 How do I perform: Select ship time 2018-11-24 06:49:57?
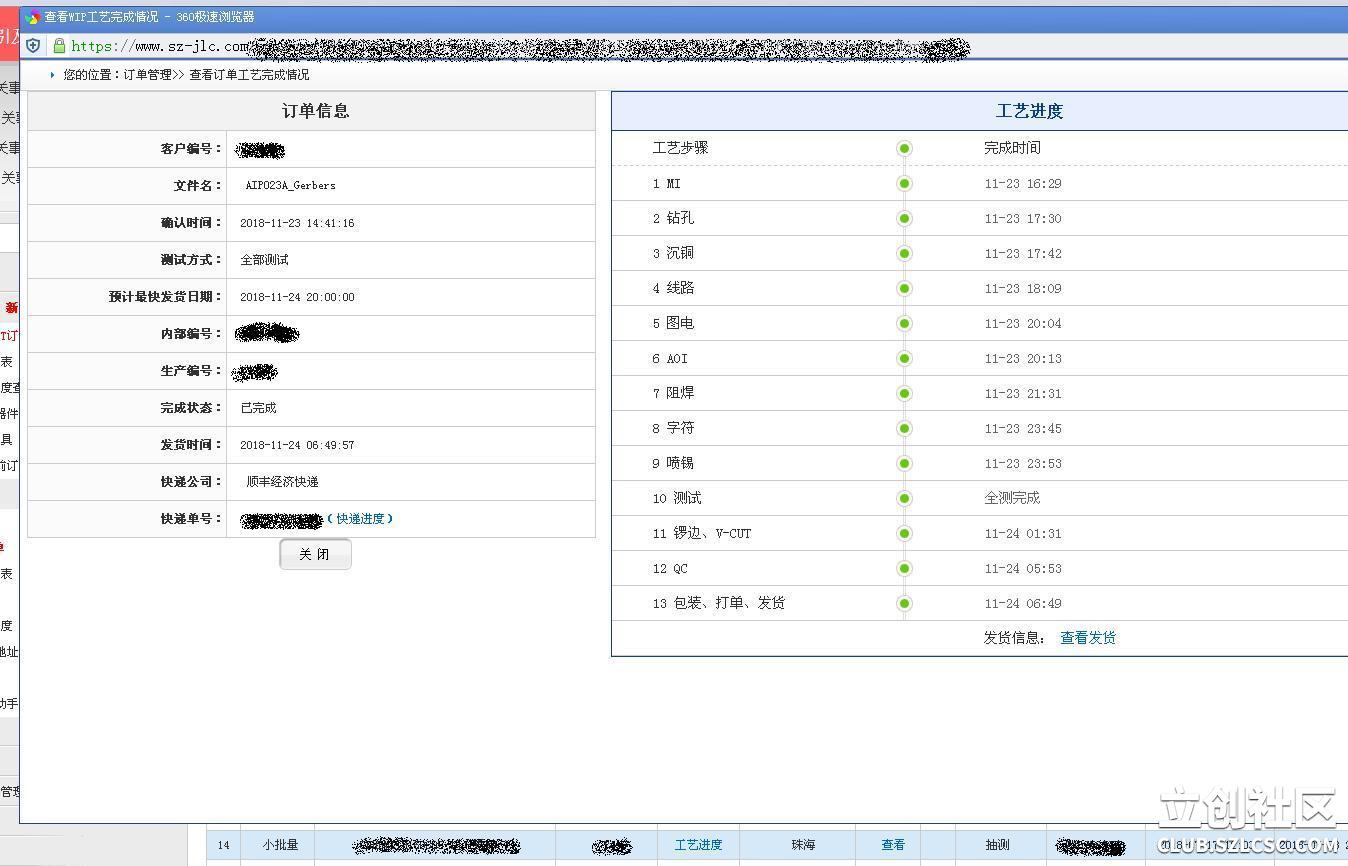coord(297,445)
